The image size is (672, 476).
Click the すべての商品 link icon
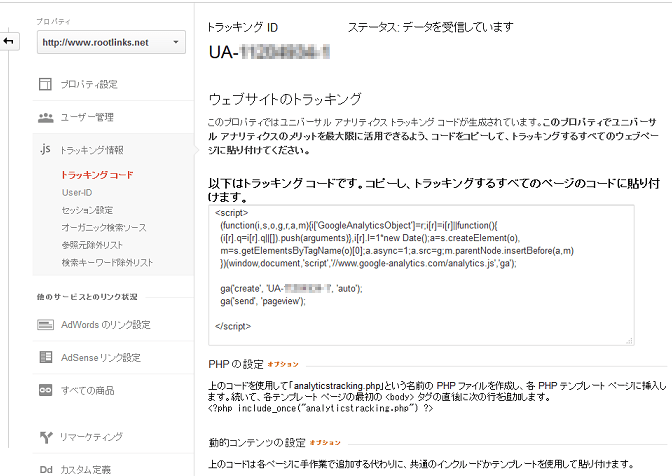[45, 390]
